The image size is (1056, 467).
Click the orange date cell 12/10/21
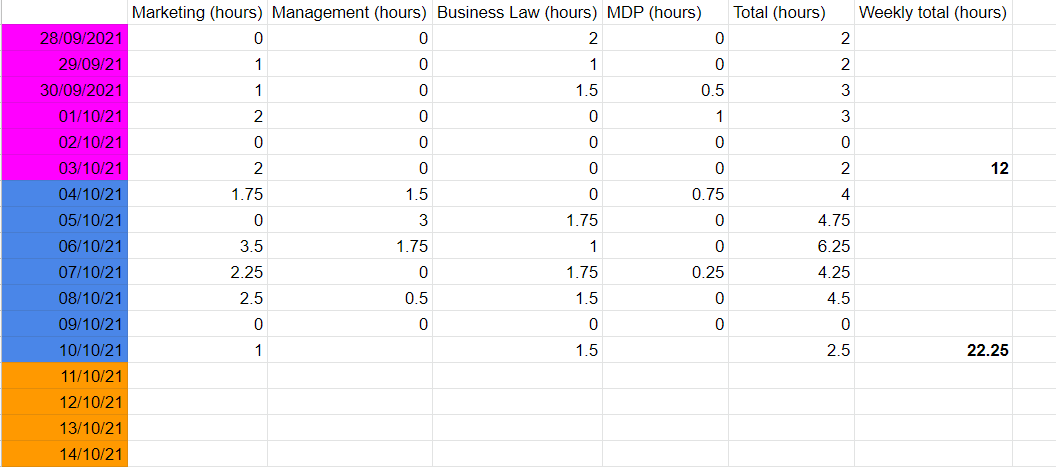click(64, 402)
